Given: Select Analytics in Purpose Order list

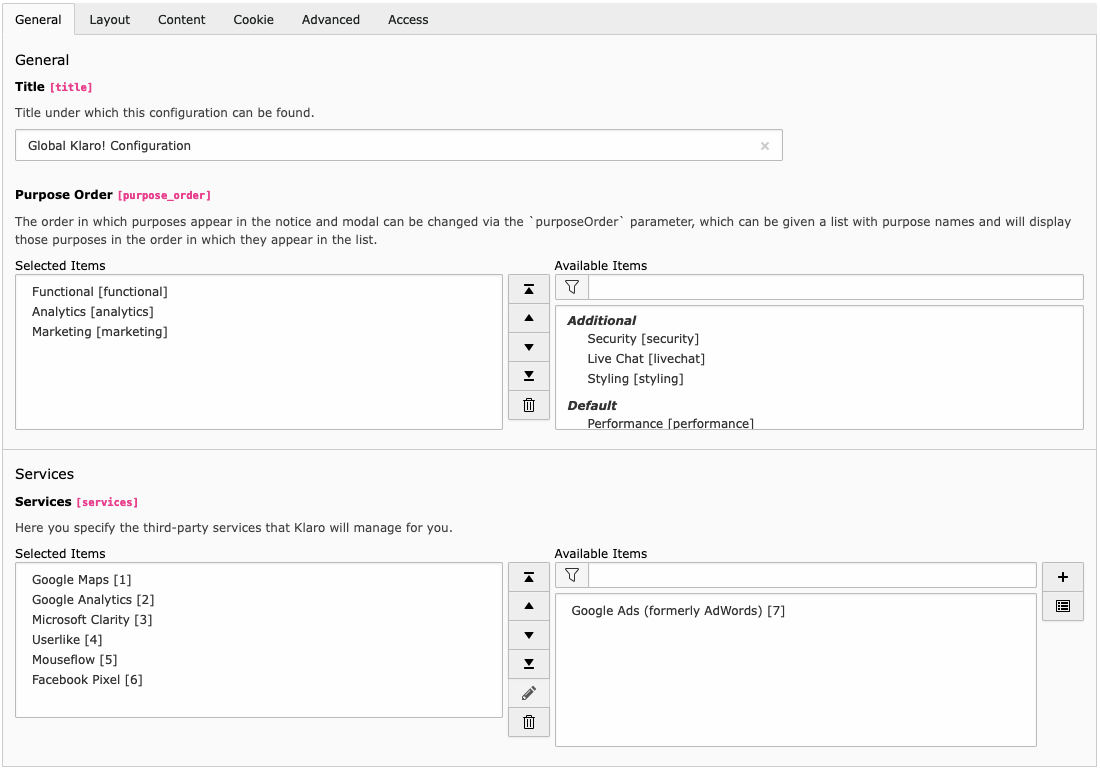Looking at the screenshot, I should tap(93, 312).
